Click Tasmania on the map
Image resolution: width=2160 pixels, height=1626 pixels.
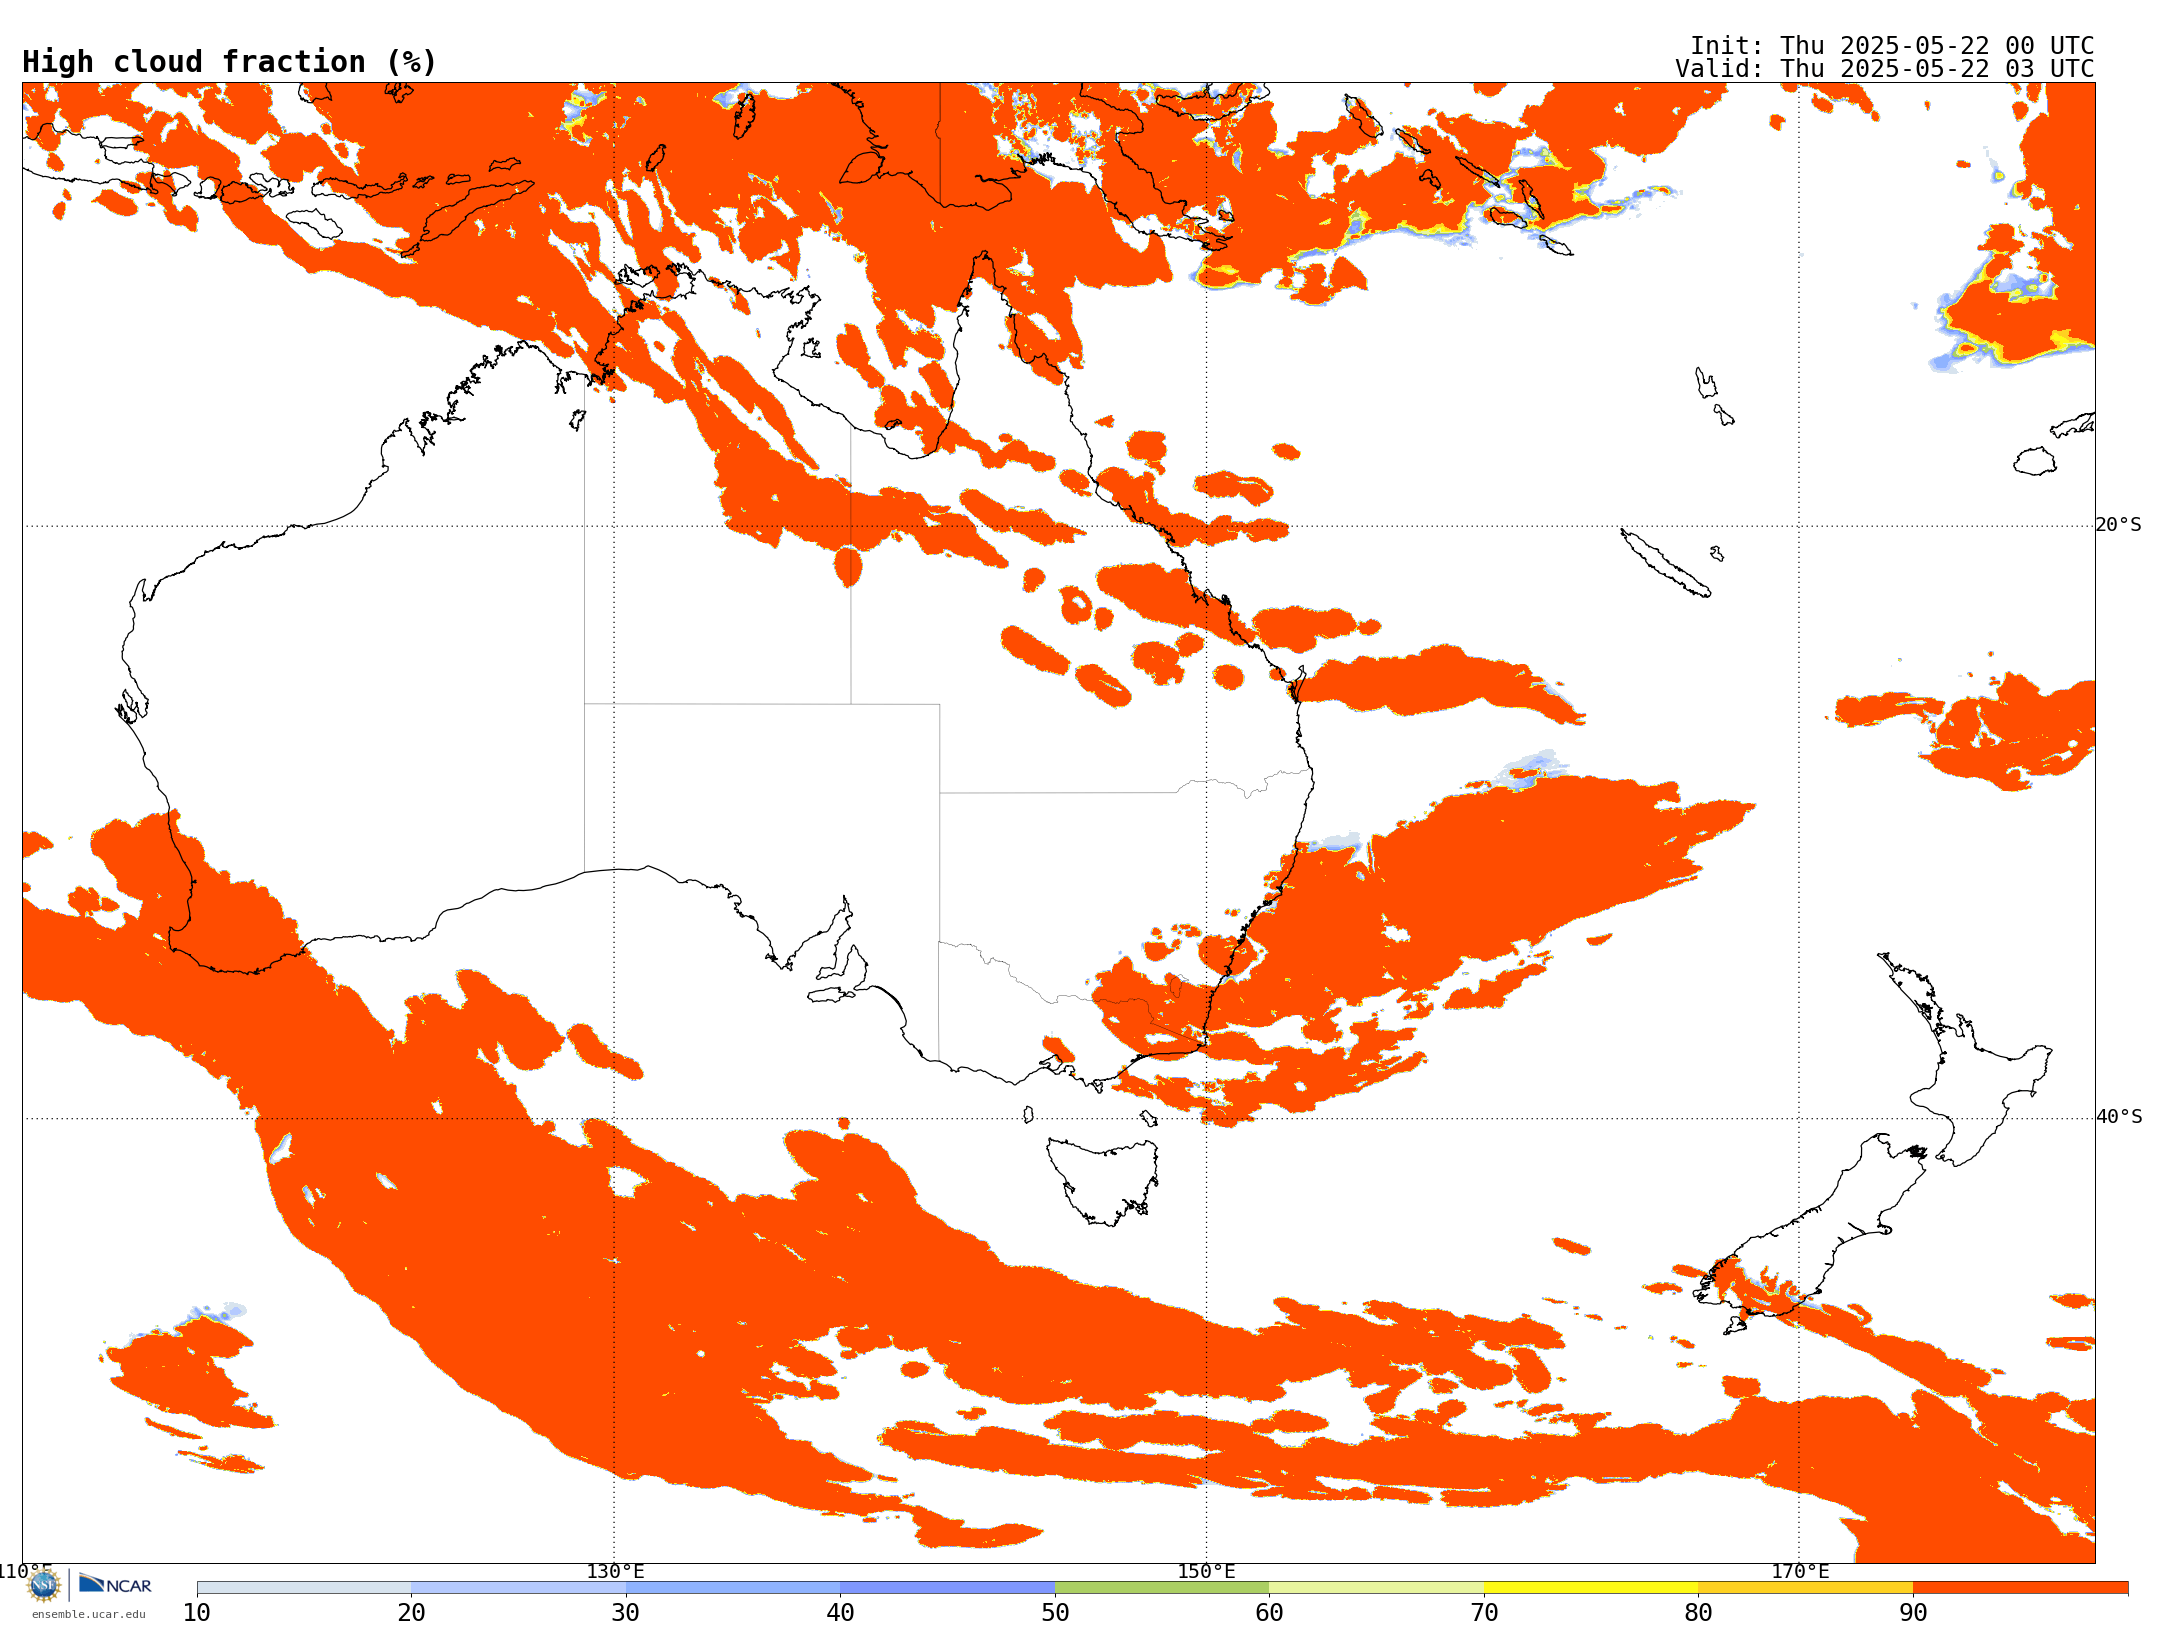pyautogui.click(x=1103, y=1180)
